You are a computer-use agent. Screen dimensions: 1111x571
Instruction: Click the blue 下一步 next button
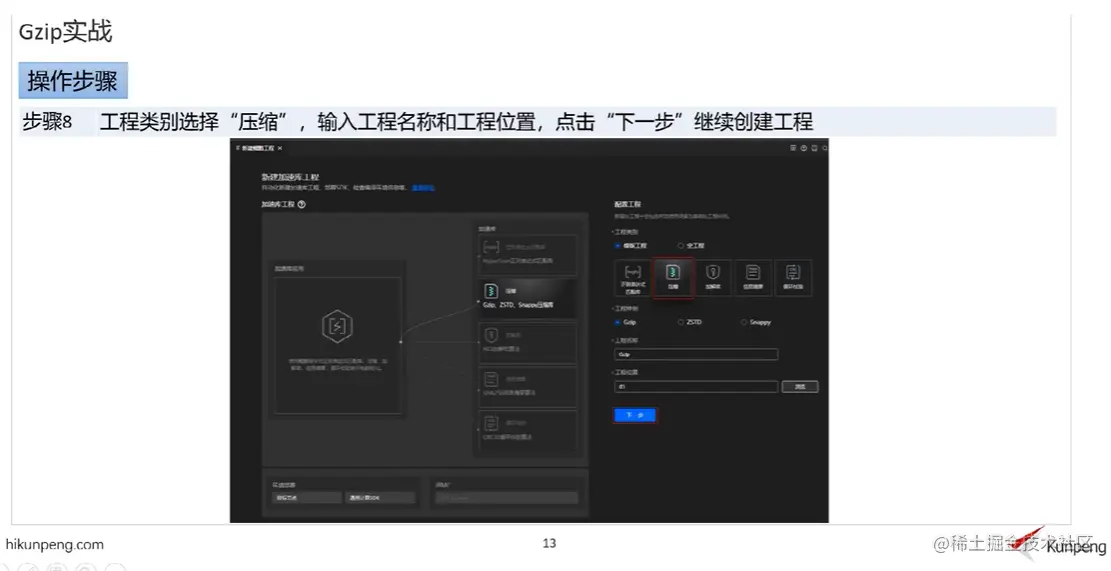(635, 415)
